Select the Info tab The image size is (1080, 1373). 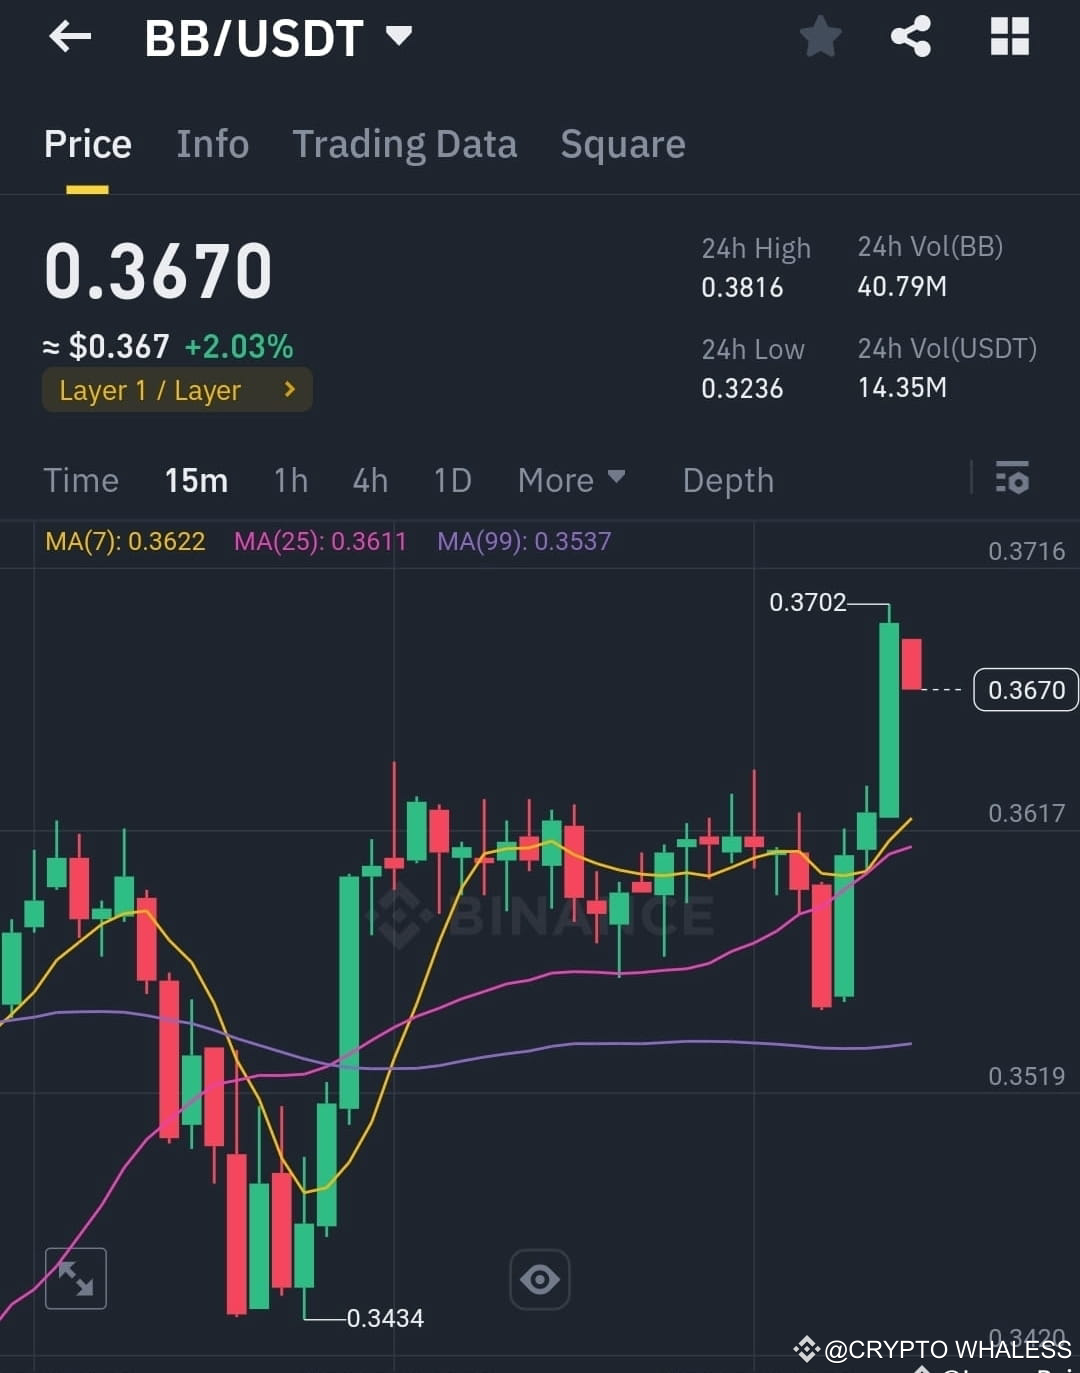(x=212, y=144)
